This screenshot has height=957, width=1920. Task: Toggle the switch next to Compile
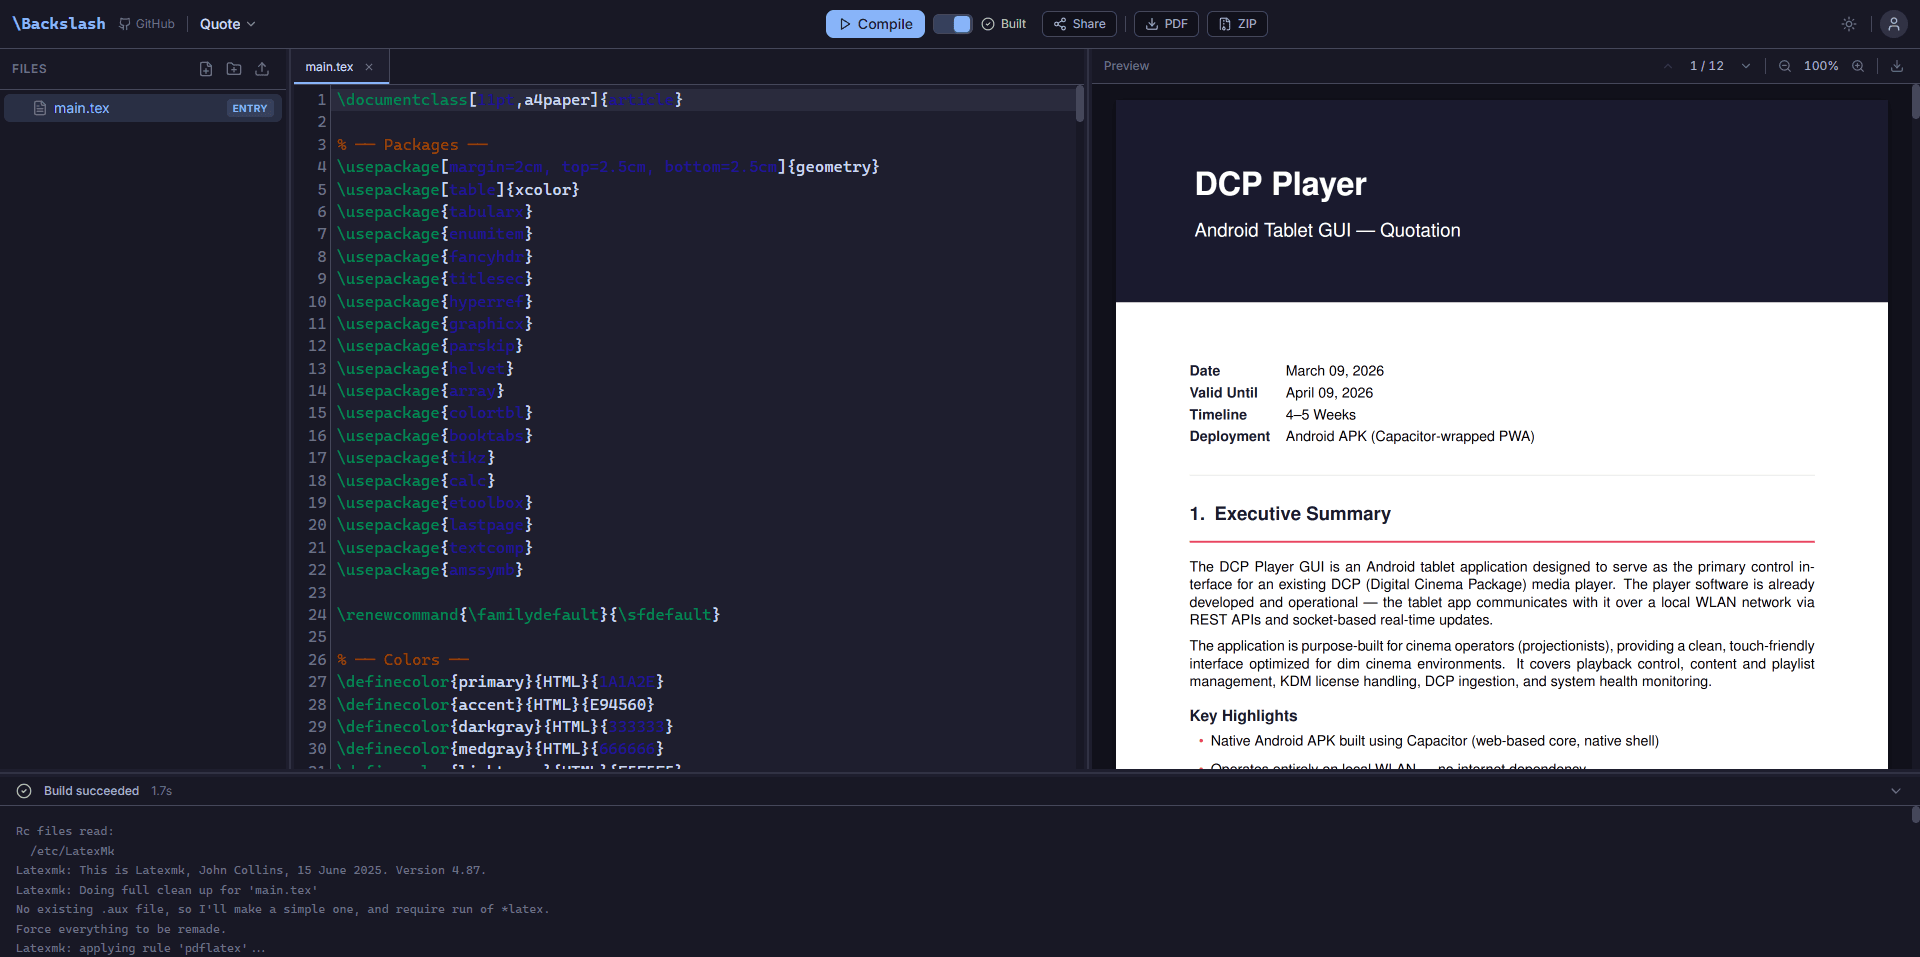click(951, 23)
